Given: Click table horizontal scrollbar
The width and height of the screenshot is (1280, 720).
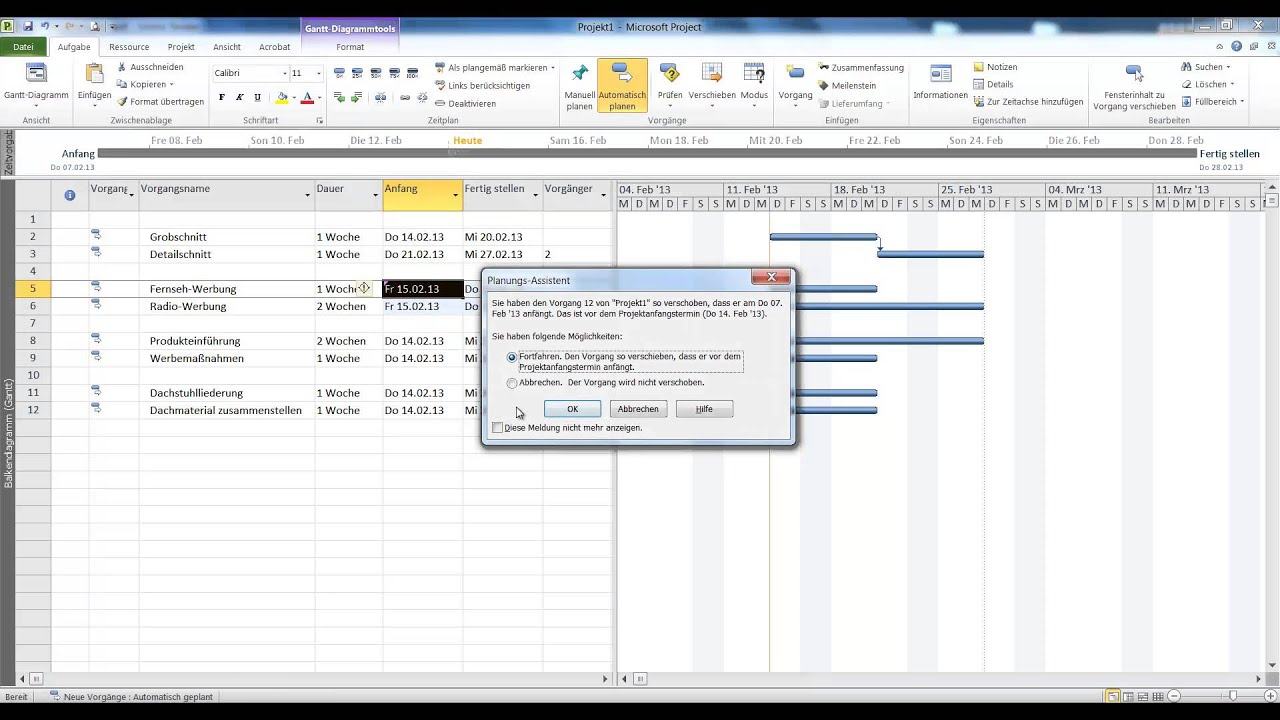Looking at the screenshot, I should (315, 679).
